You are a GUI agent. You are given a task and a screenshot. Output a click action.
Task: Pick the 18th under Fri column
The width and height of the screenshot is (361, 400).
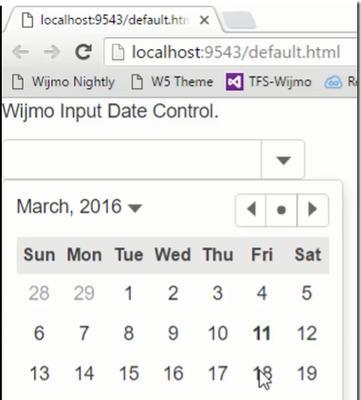(262, 373)
